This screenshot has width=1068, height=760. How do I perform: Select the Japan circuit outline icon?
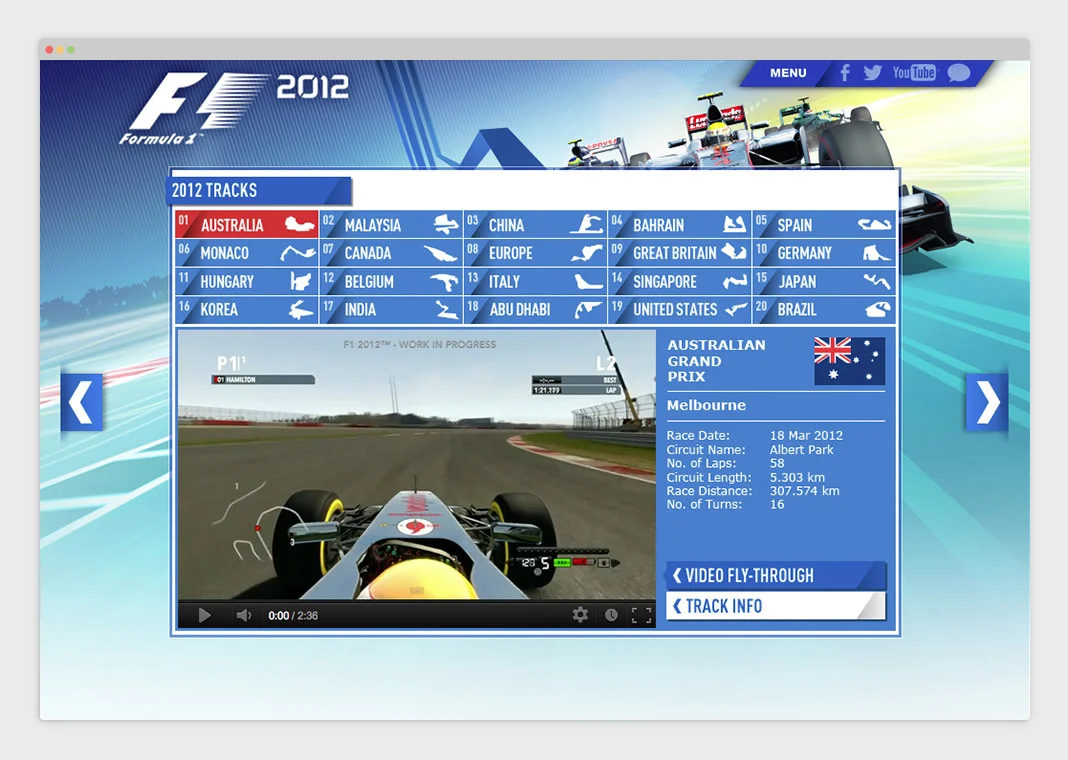pyautogui.click(x=875, y=281)
